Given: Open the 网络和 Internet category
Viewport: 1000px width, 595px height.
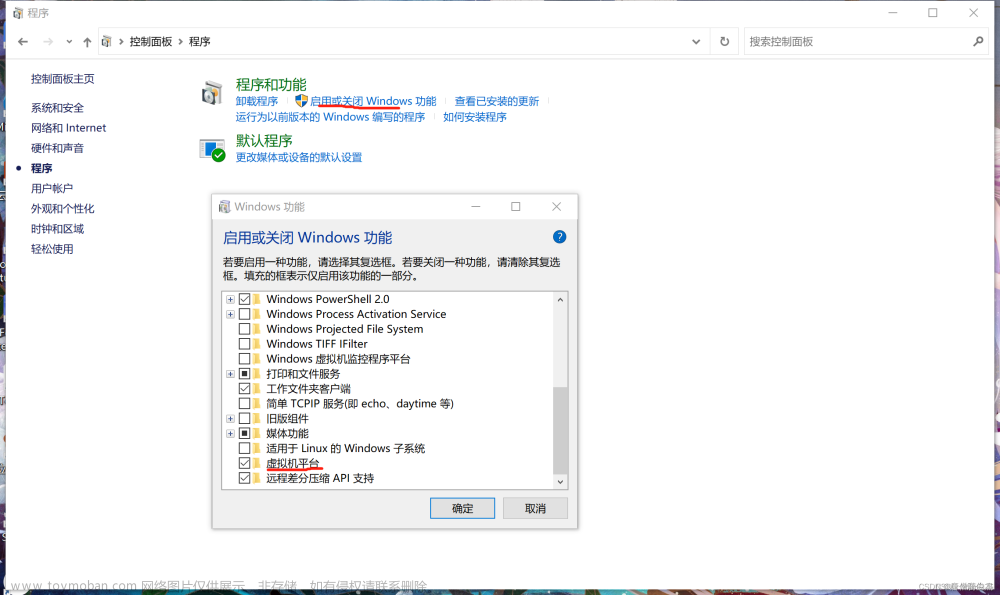Looking at the screenshot, I should [68, 128].
